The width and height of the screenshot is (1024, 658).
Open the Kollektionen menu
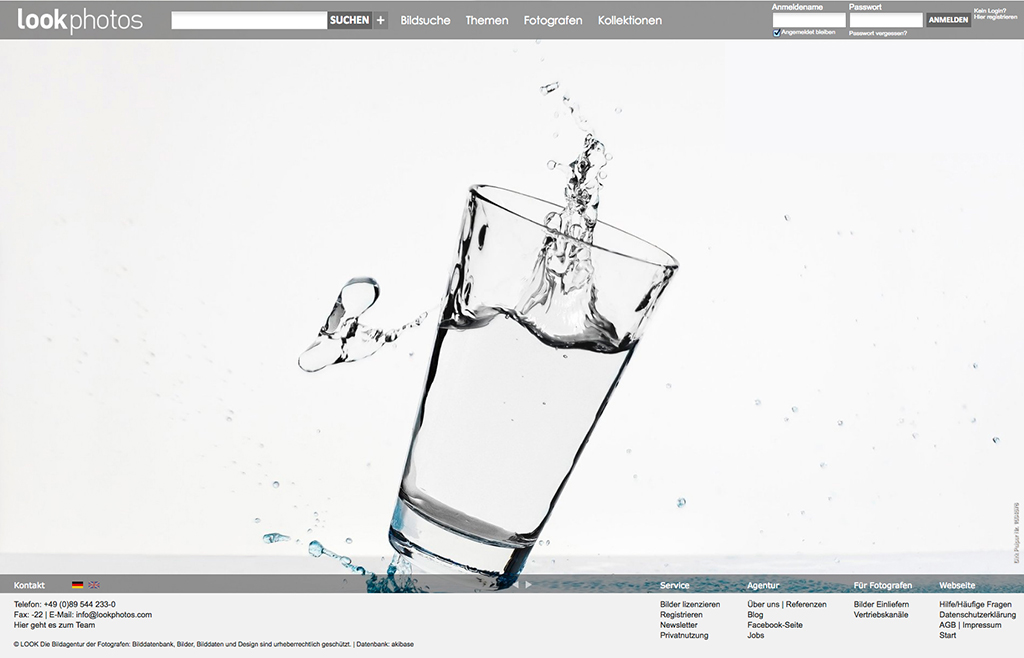[x=630, y=20]
